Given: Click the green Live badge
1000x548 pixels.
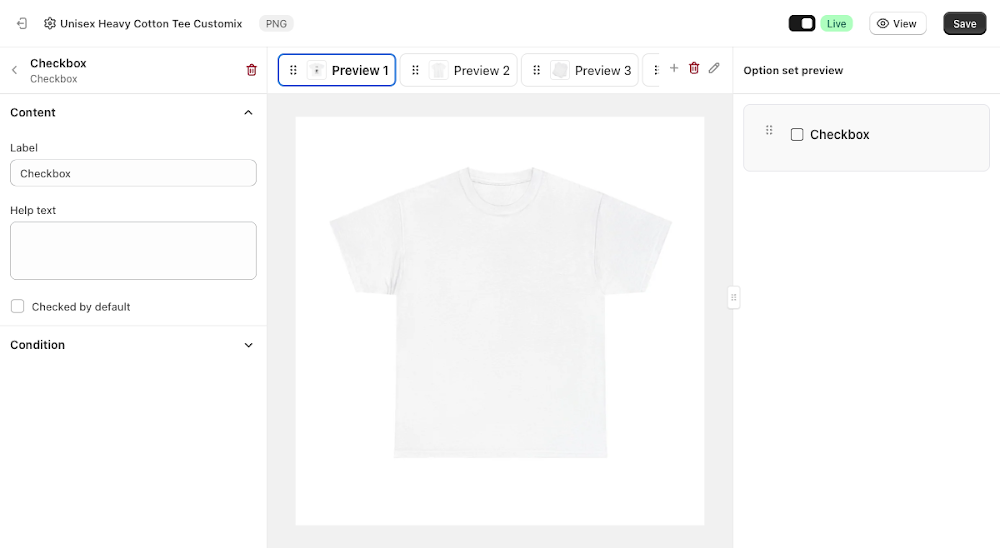Looking at the screenshot, I should pos(836,24).
